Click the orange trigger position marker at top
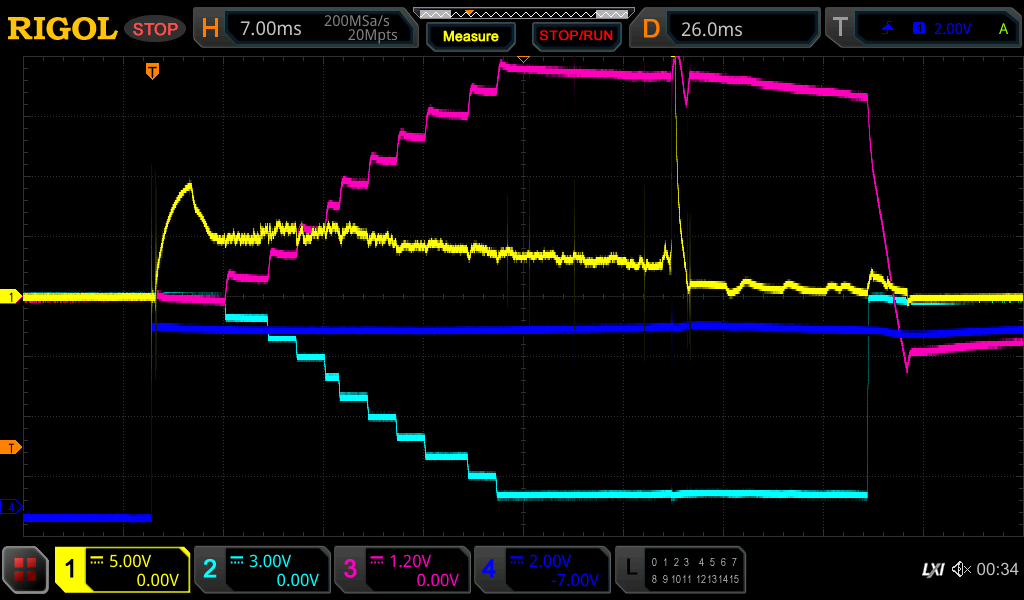The height and width of the screenshot is (600, 1024). point(152,70)
